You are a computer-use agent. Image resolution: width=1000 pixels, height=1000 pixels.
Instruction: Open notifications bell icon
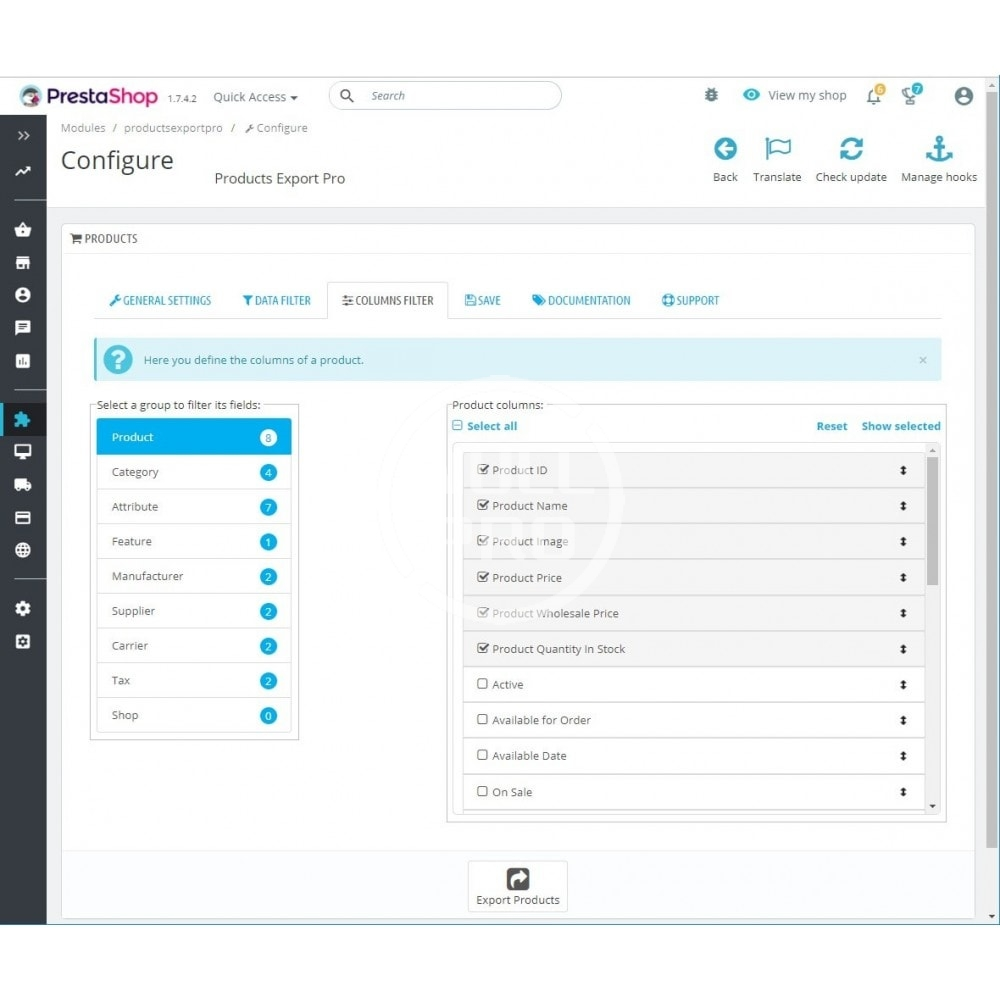[x=874, y=96]
